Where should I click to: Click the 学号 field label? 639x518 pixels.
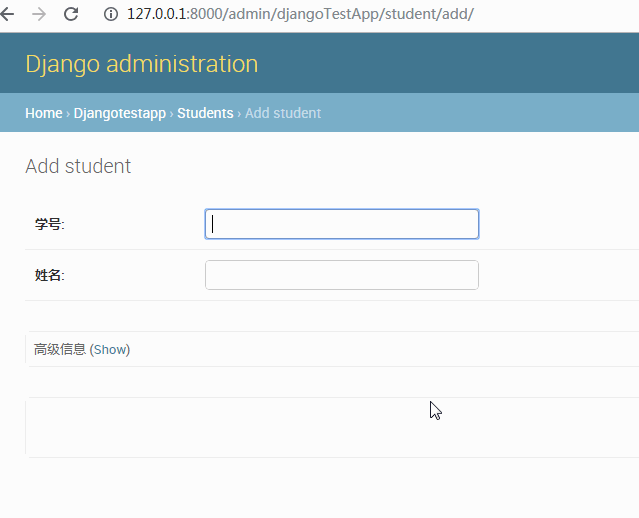pos(50,224)
